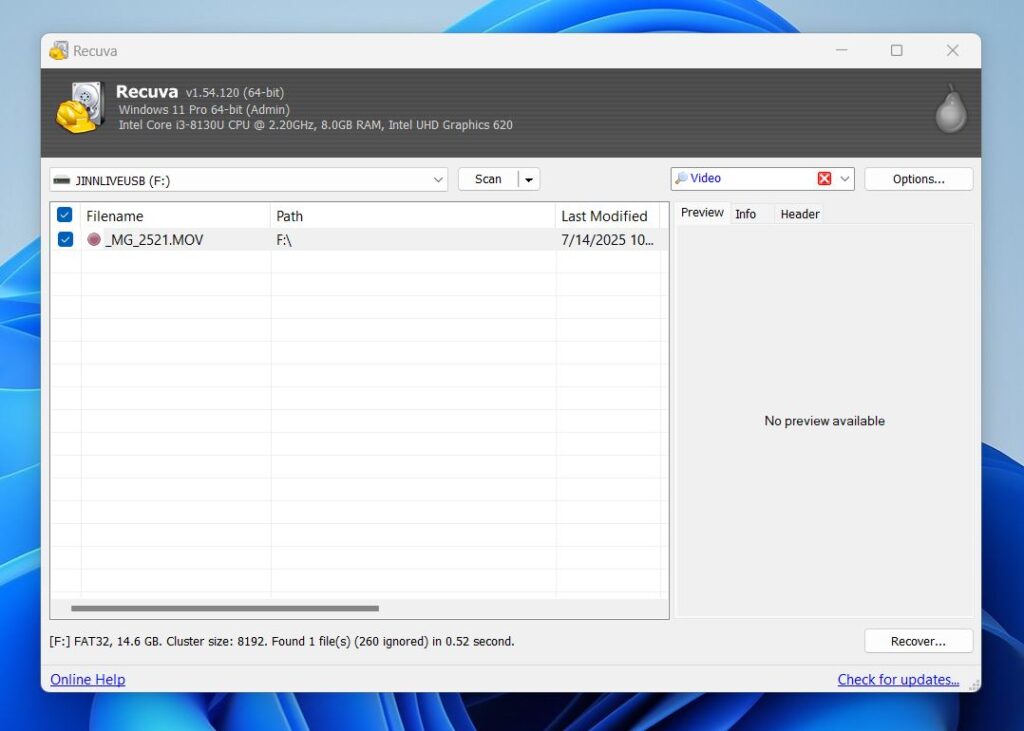This screenshot has height=731, width=1024.
Task: Switch to the Header tab
Action: [x=799, y=212]
